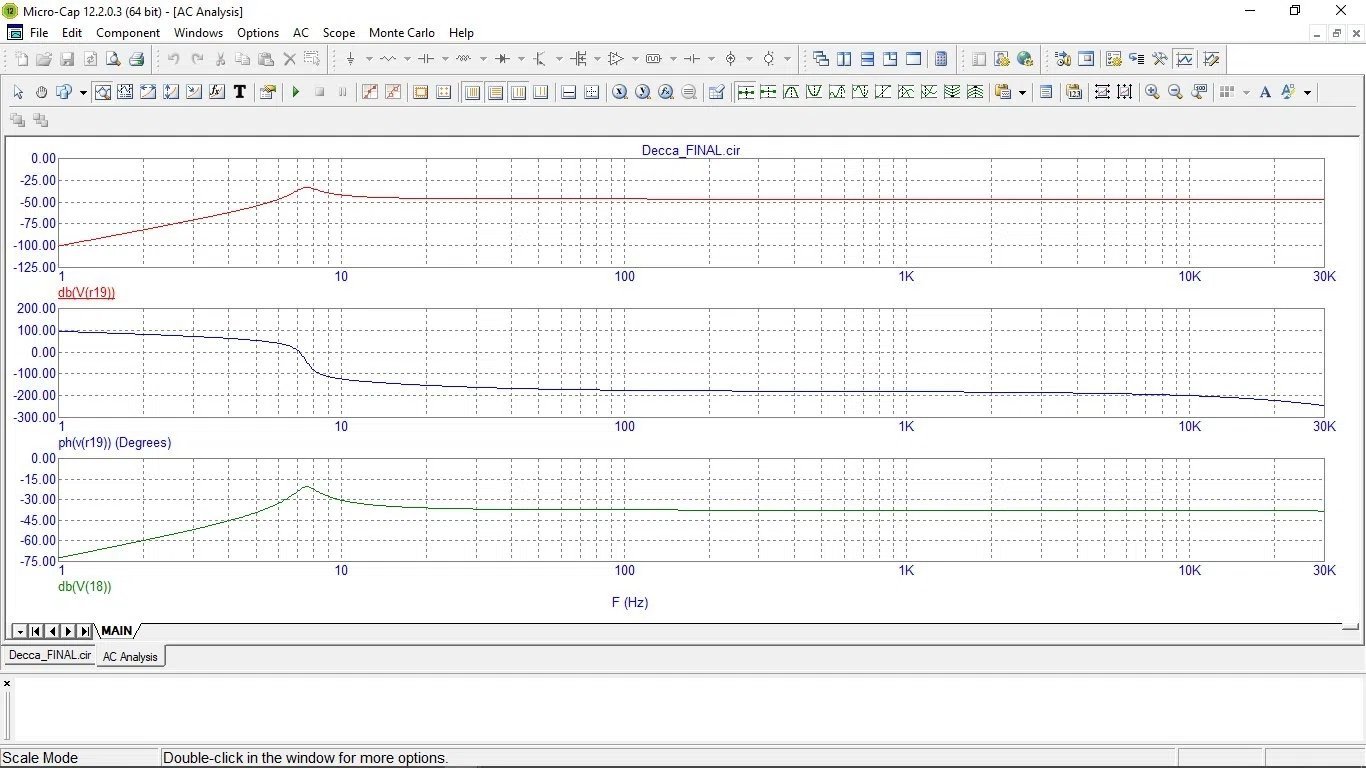Pick the capacitor component icon
Screen dimensions: 1366x768
pos(426,59)
